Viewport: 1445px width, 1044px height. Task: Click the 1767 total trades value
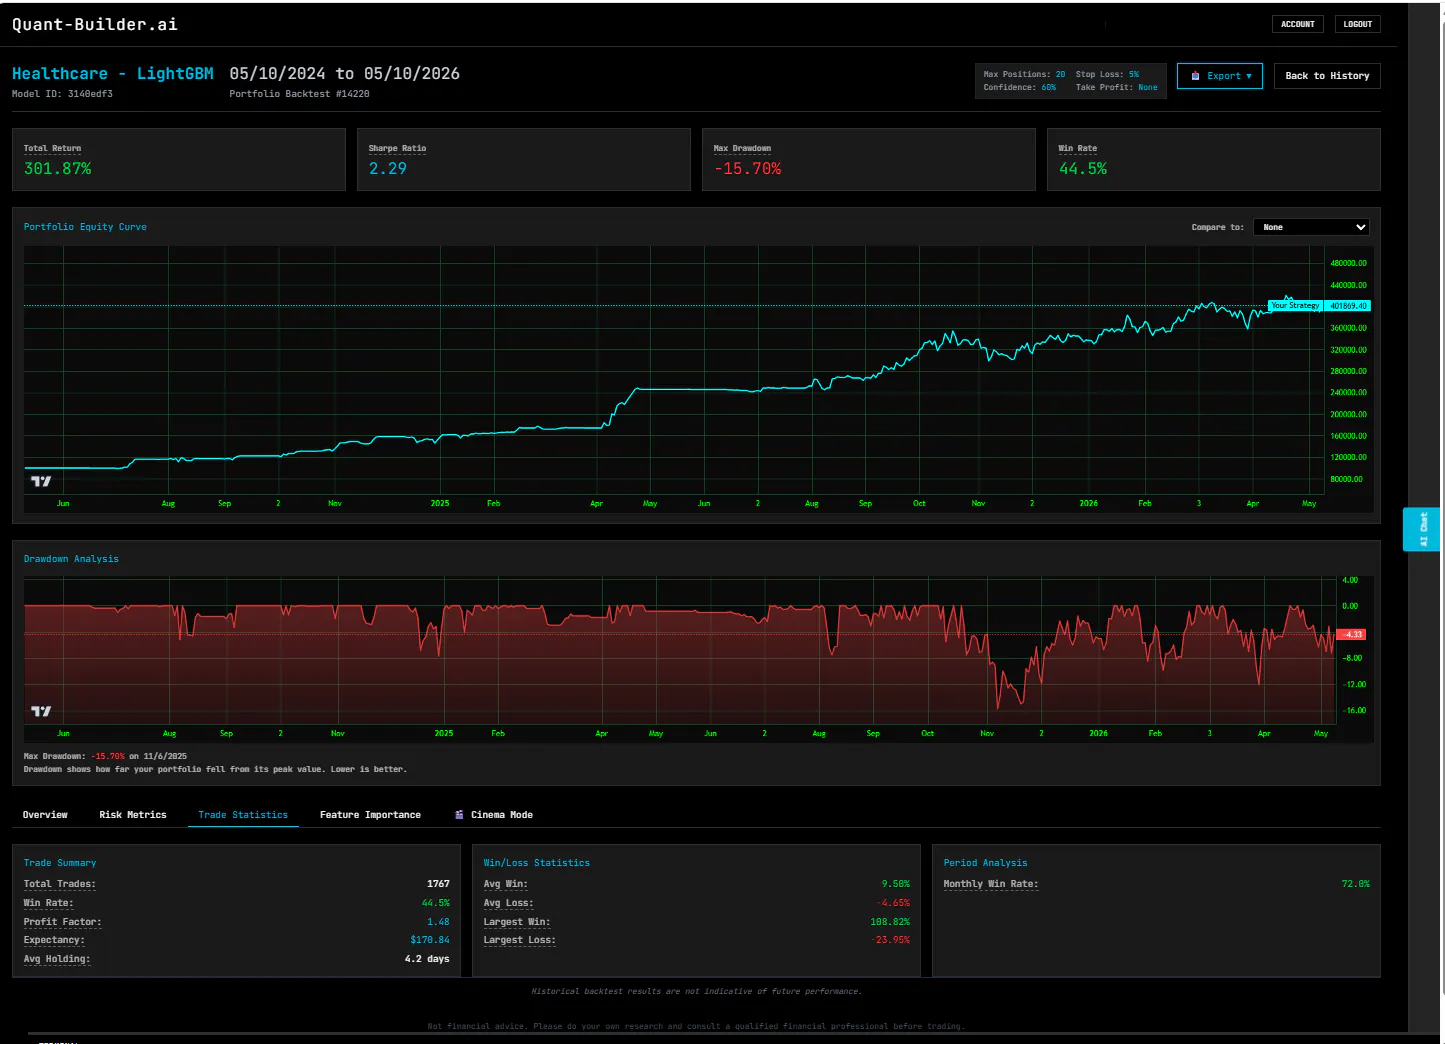click(x=438, y=884)
